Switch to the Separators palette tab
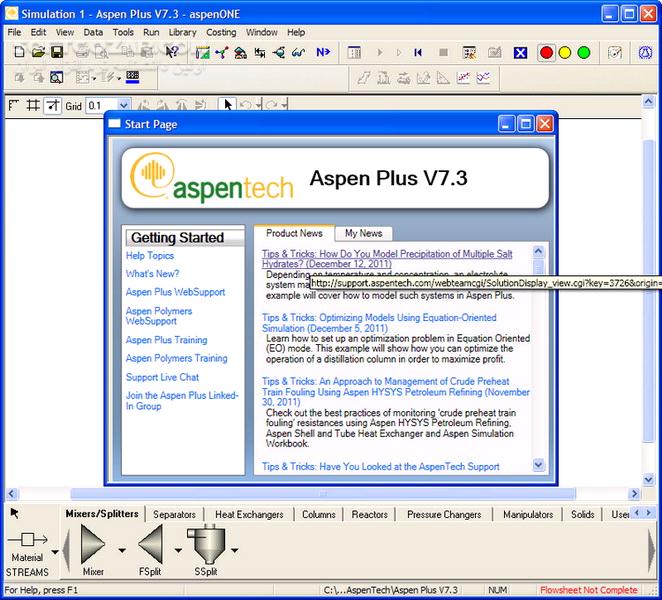The width and height of the screenshot is (662, 600). (x=174, y=514)
